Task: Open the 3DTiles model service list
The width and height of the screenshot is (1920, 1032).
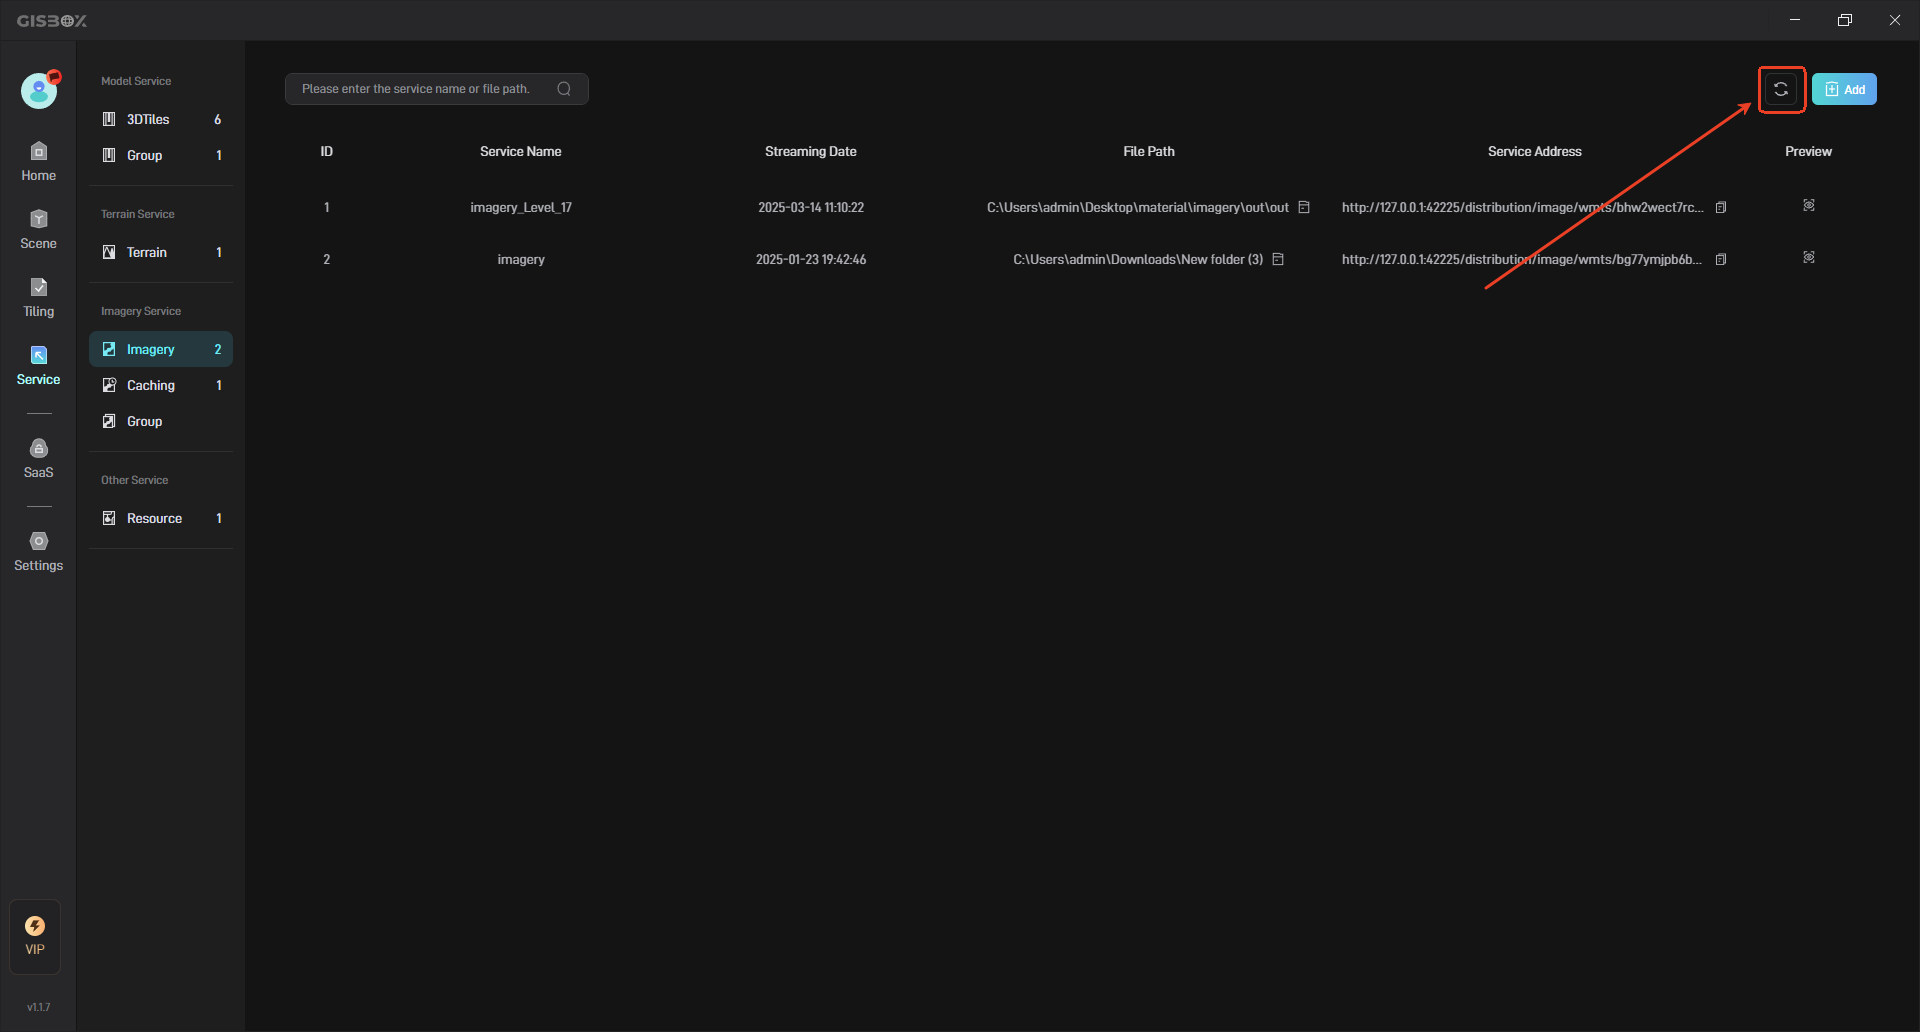Action: coord(160,119)
